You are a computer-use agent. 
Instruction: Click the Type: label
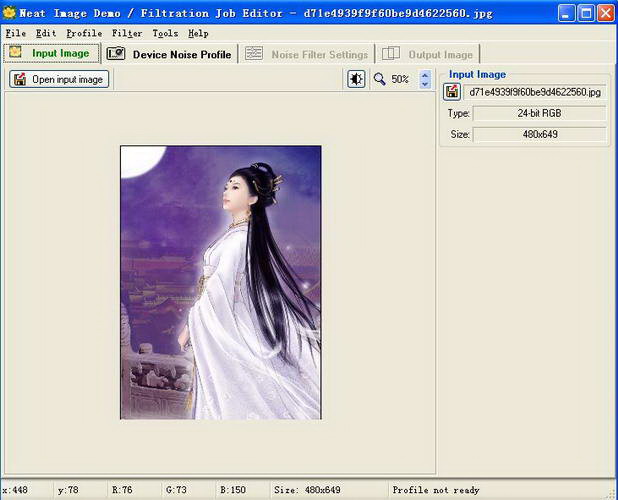tap(458, 113)
